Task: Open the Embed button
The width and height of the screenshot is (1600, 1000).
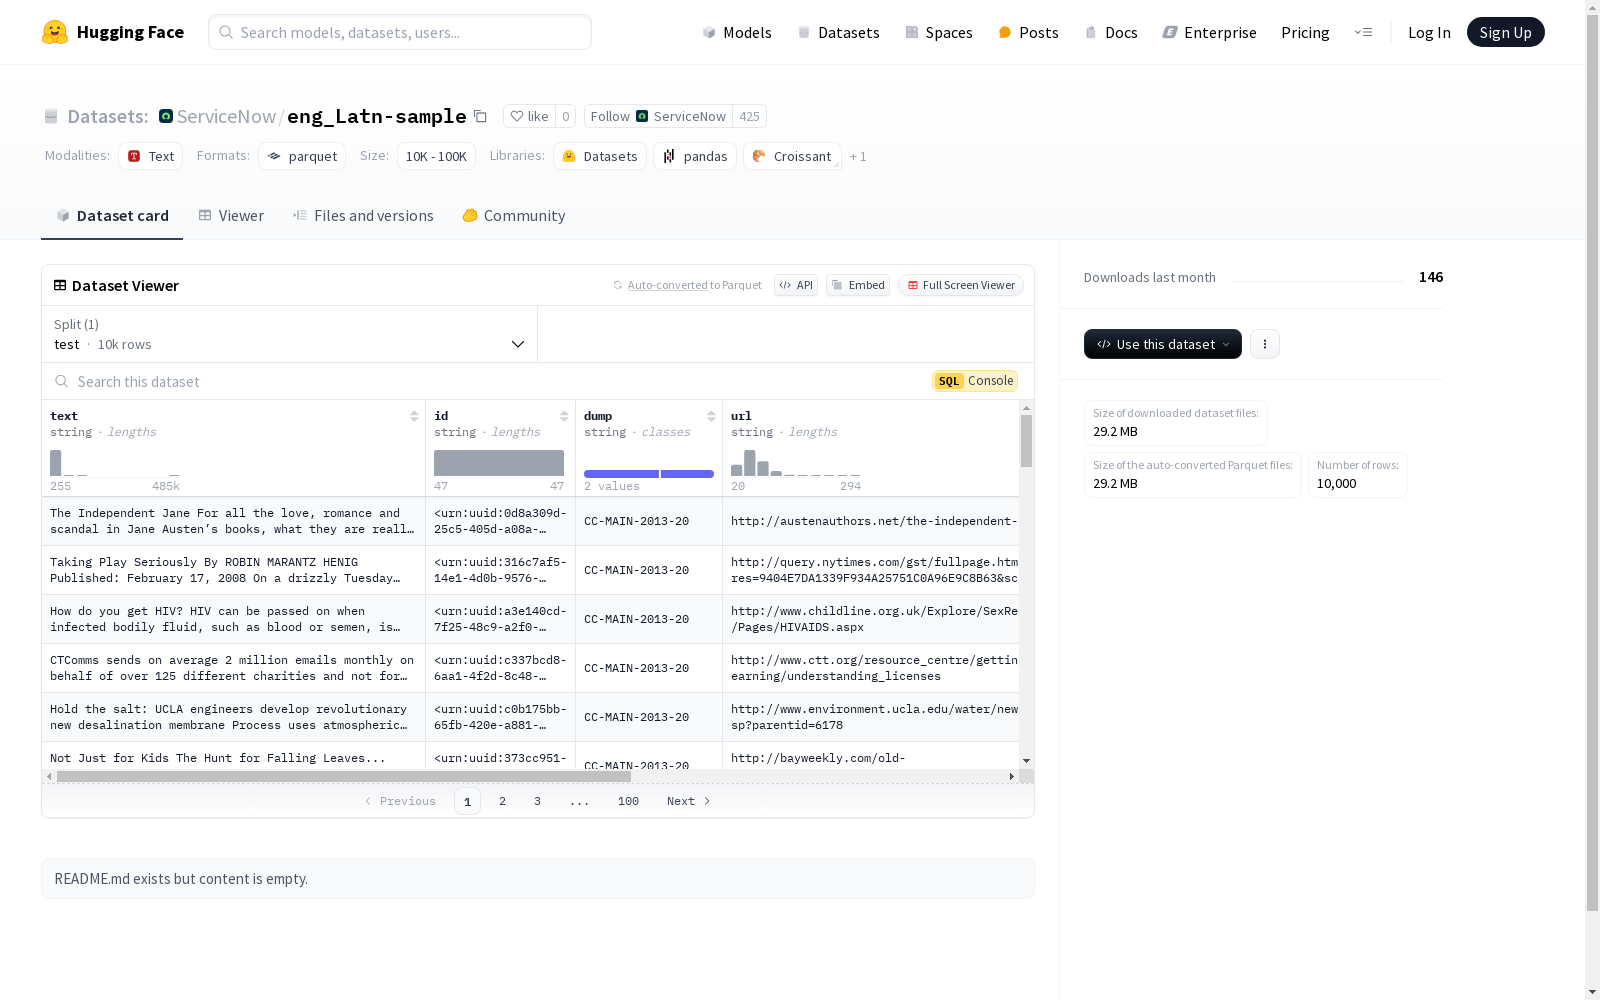Action: click(x=858, y=285)
